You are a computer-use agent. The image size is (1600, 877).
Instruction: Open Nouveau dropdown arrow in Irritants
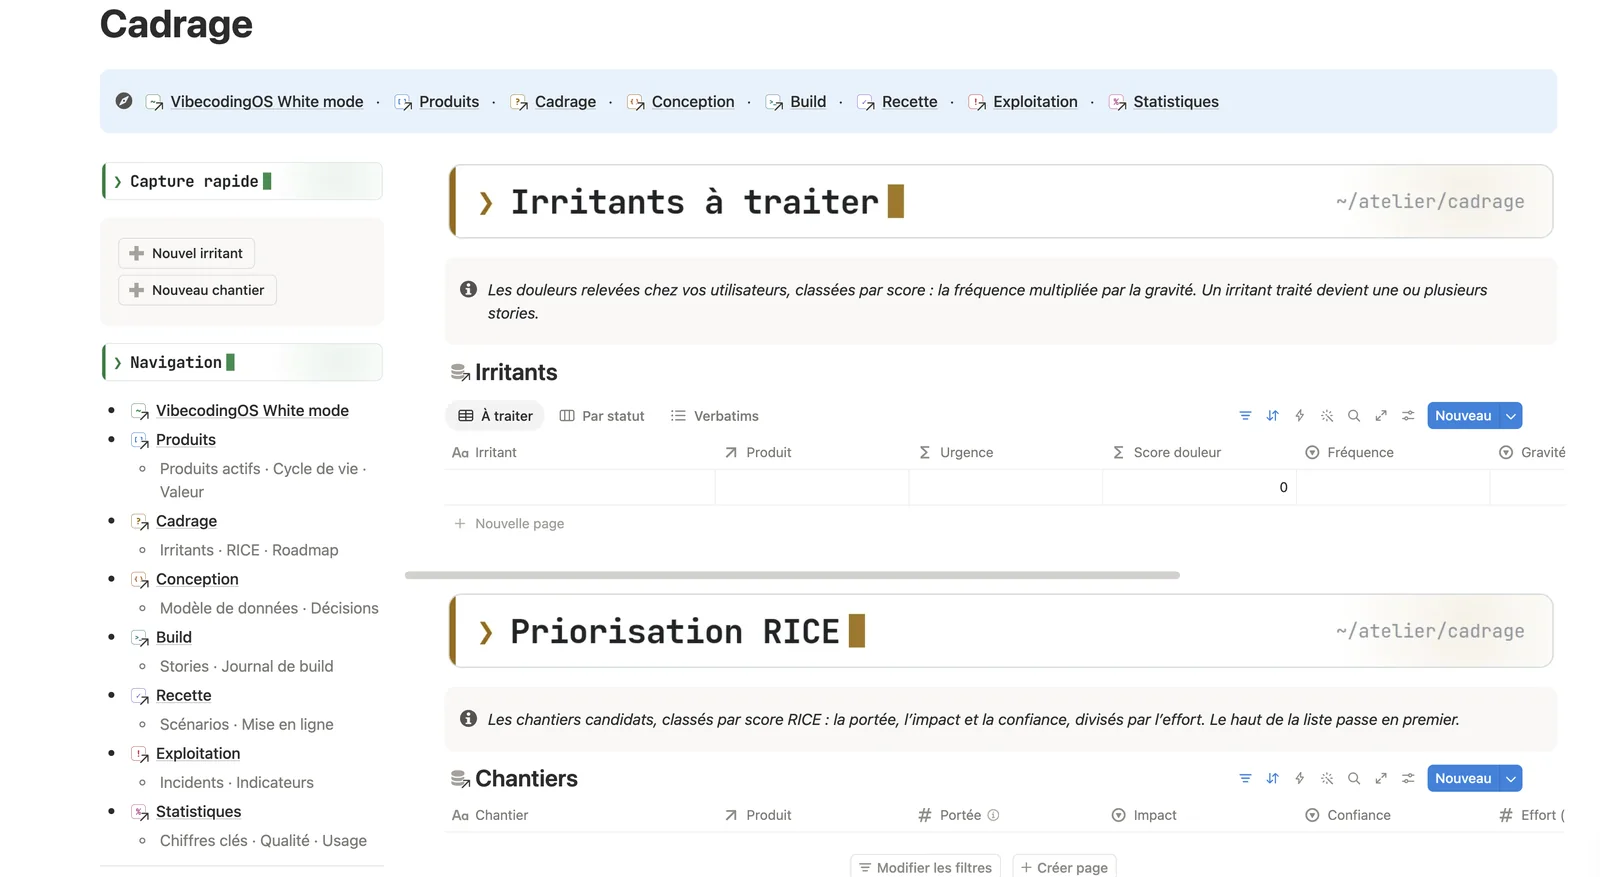(1511, 416)
